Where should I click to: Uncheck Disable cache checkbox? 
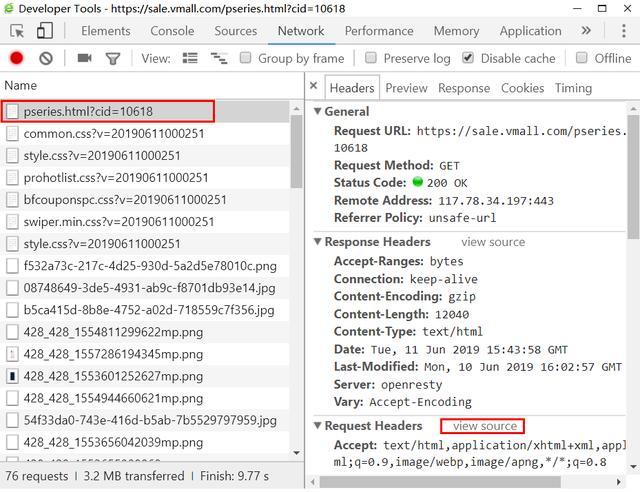click(x=468, y=58)
